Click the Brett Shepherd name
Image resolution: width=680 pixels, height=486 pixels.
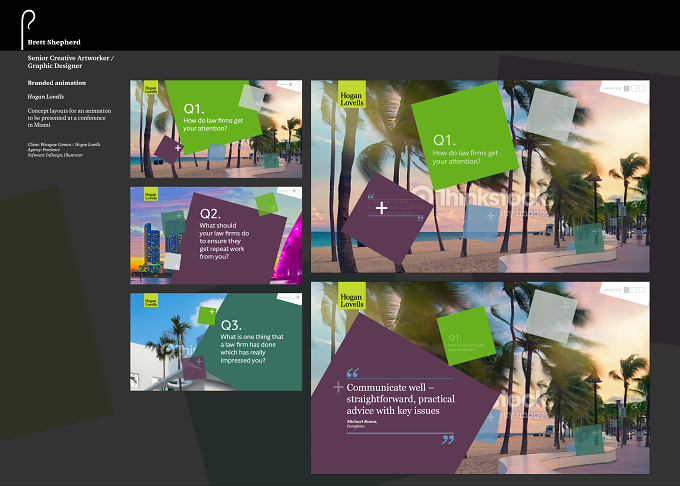[54, 42]
